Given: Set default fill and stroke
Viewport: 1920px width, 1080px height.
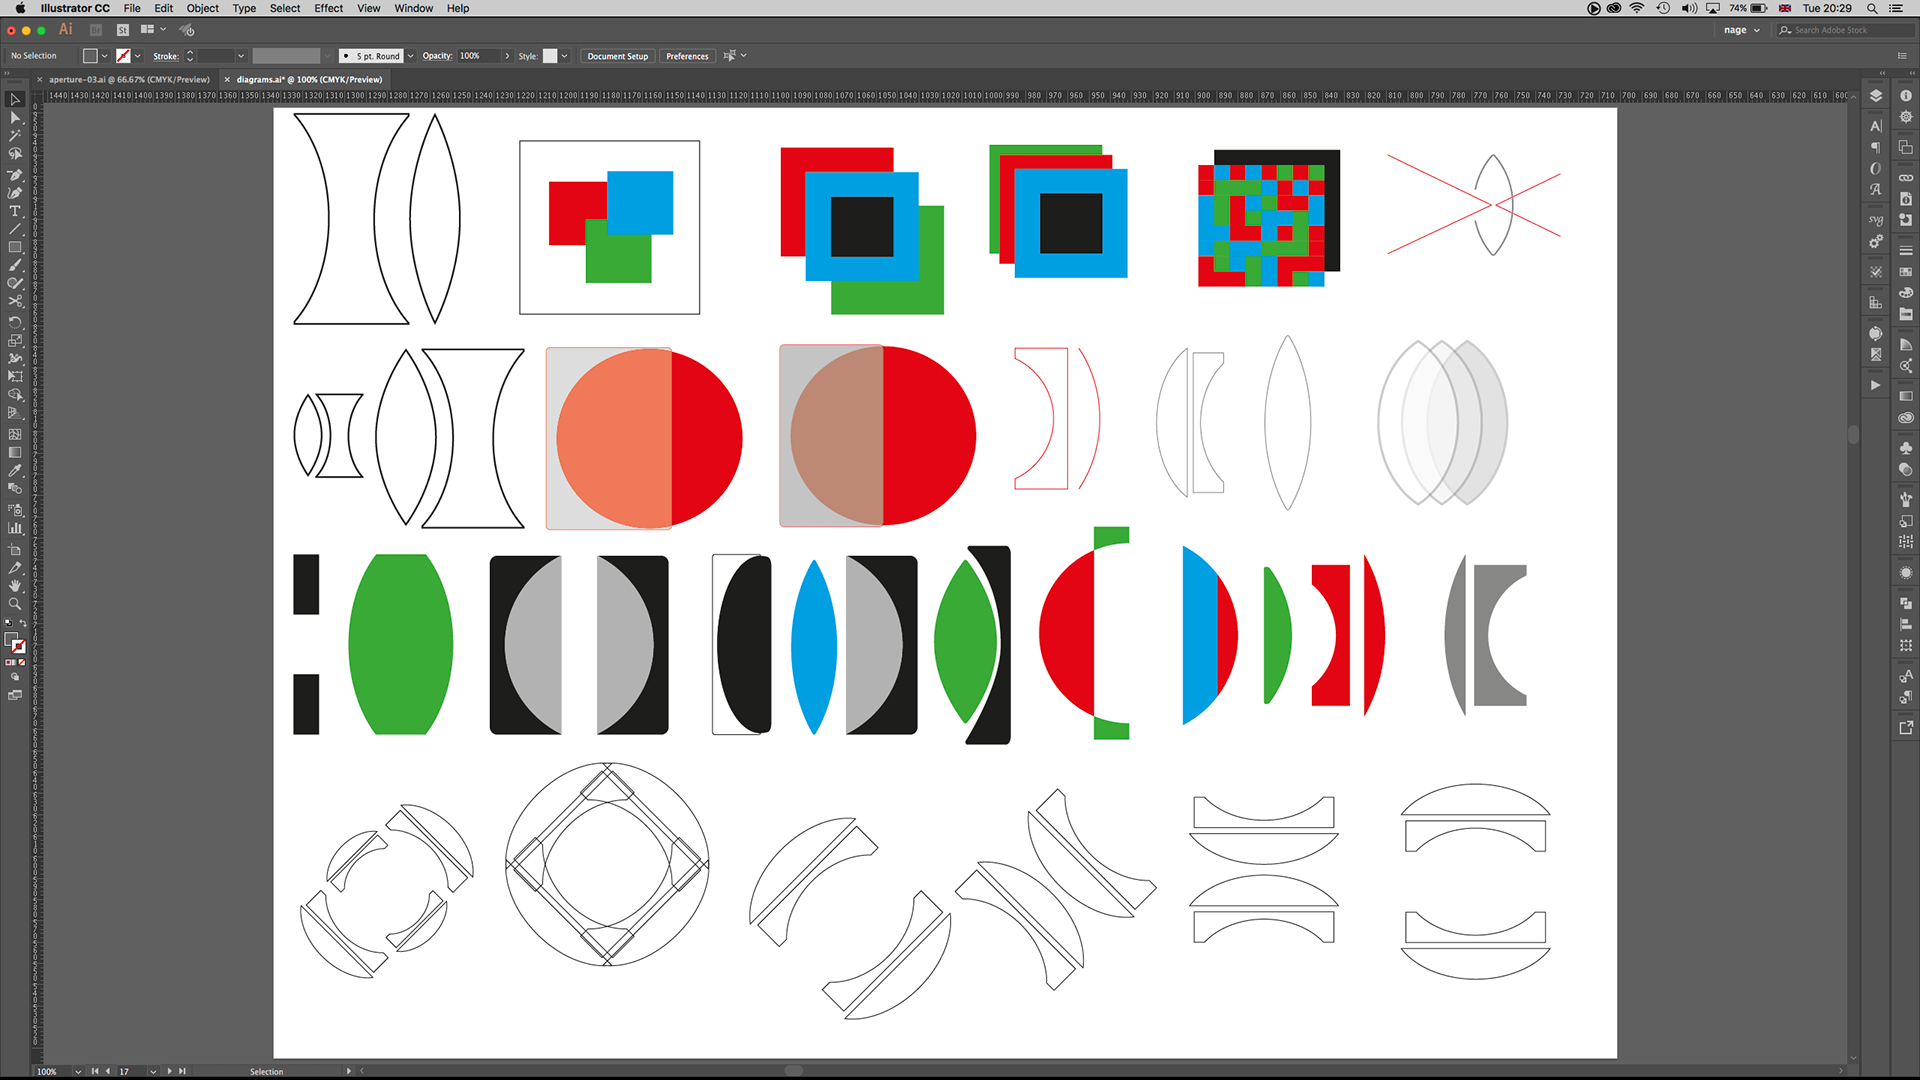Looking at the screenshot, I should click(9, 624).
